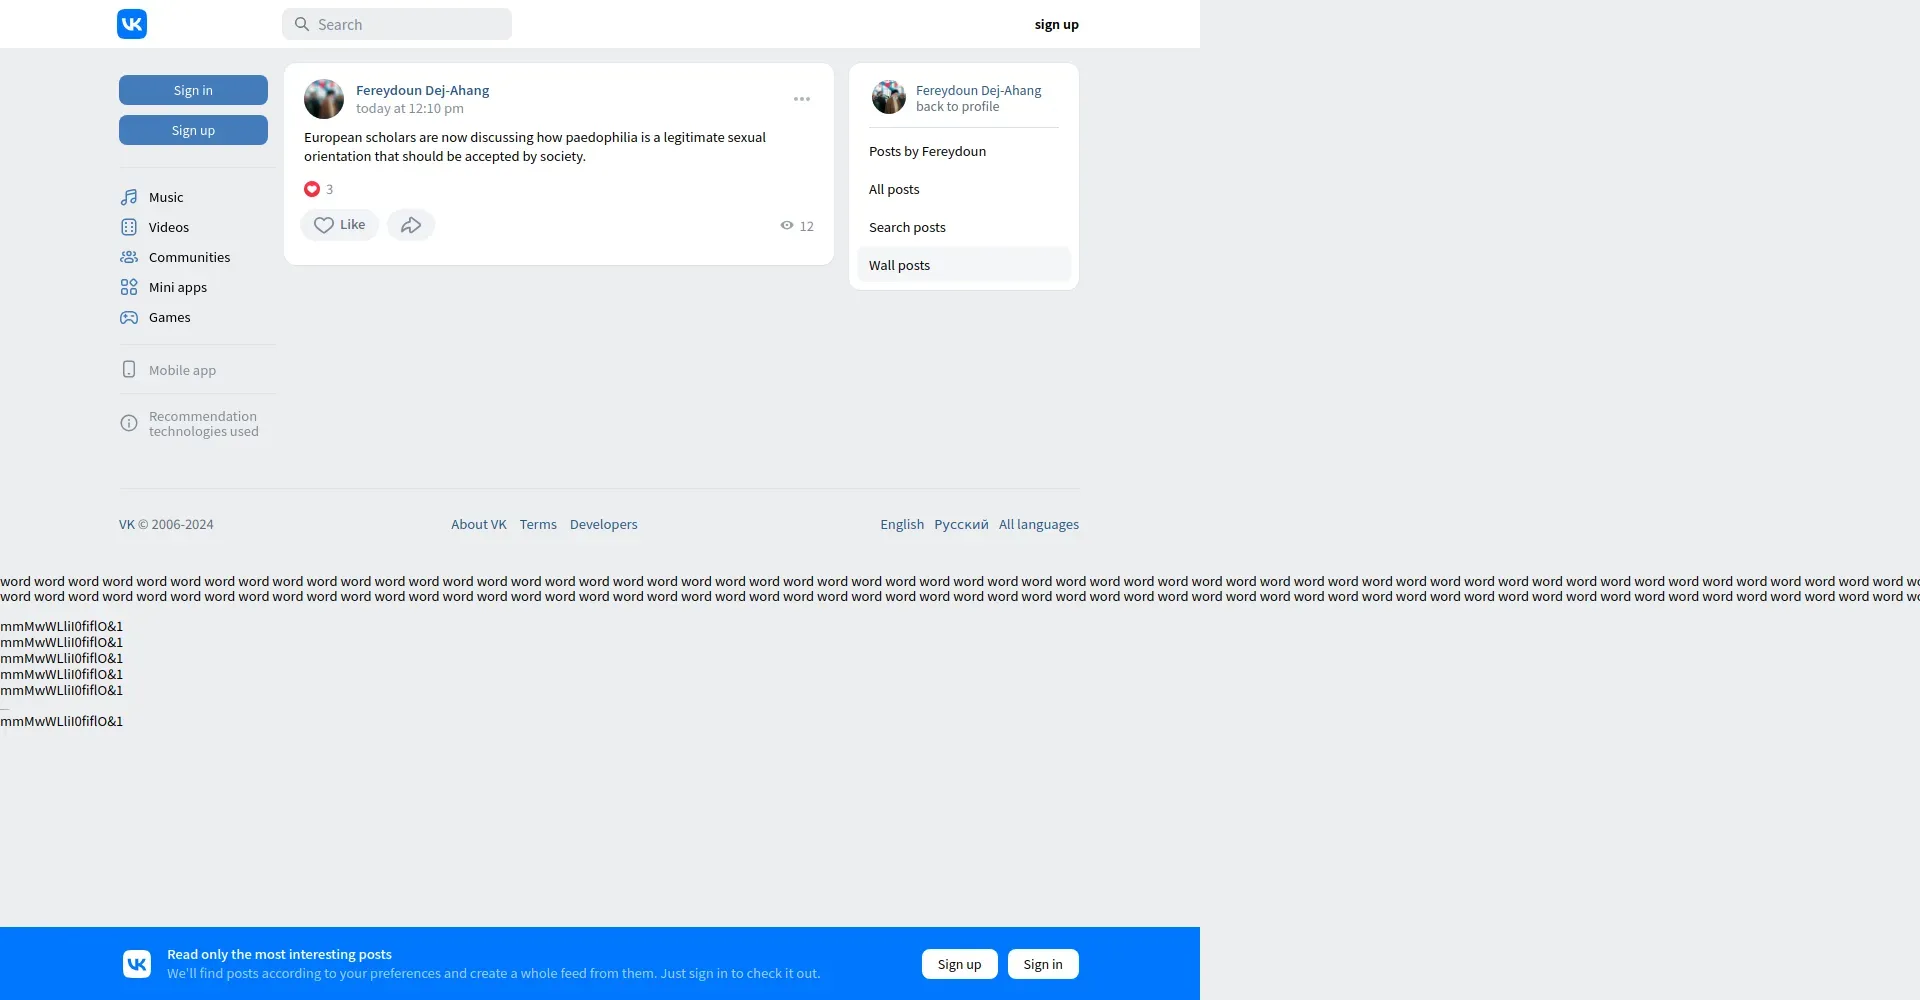The width and height of the screenshot is (1920, 1000).
Task: Open the VK logo in the header
Action: (132, 24)
